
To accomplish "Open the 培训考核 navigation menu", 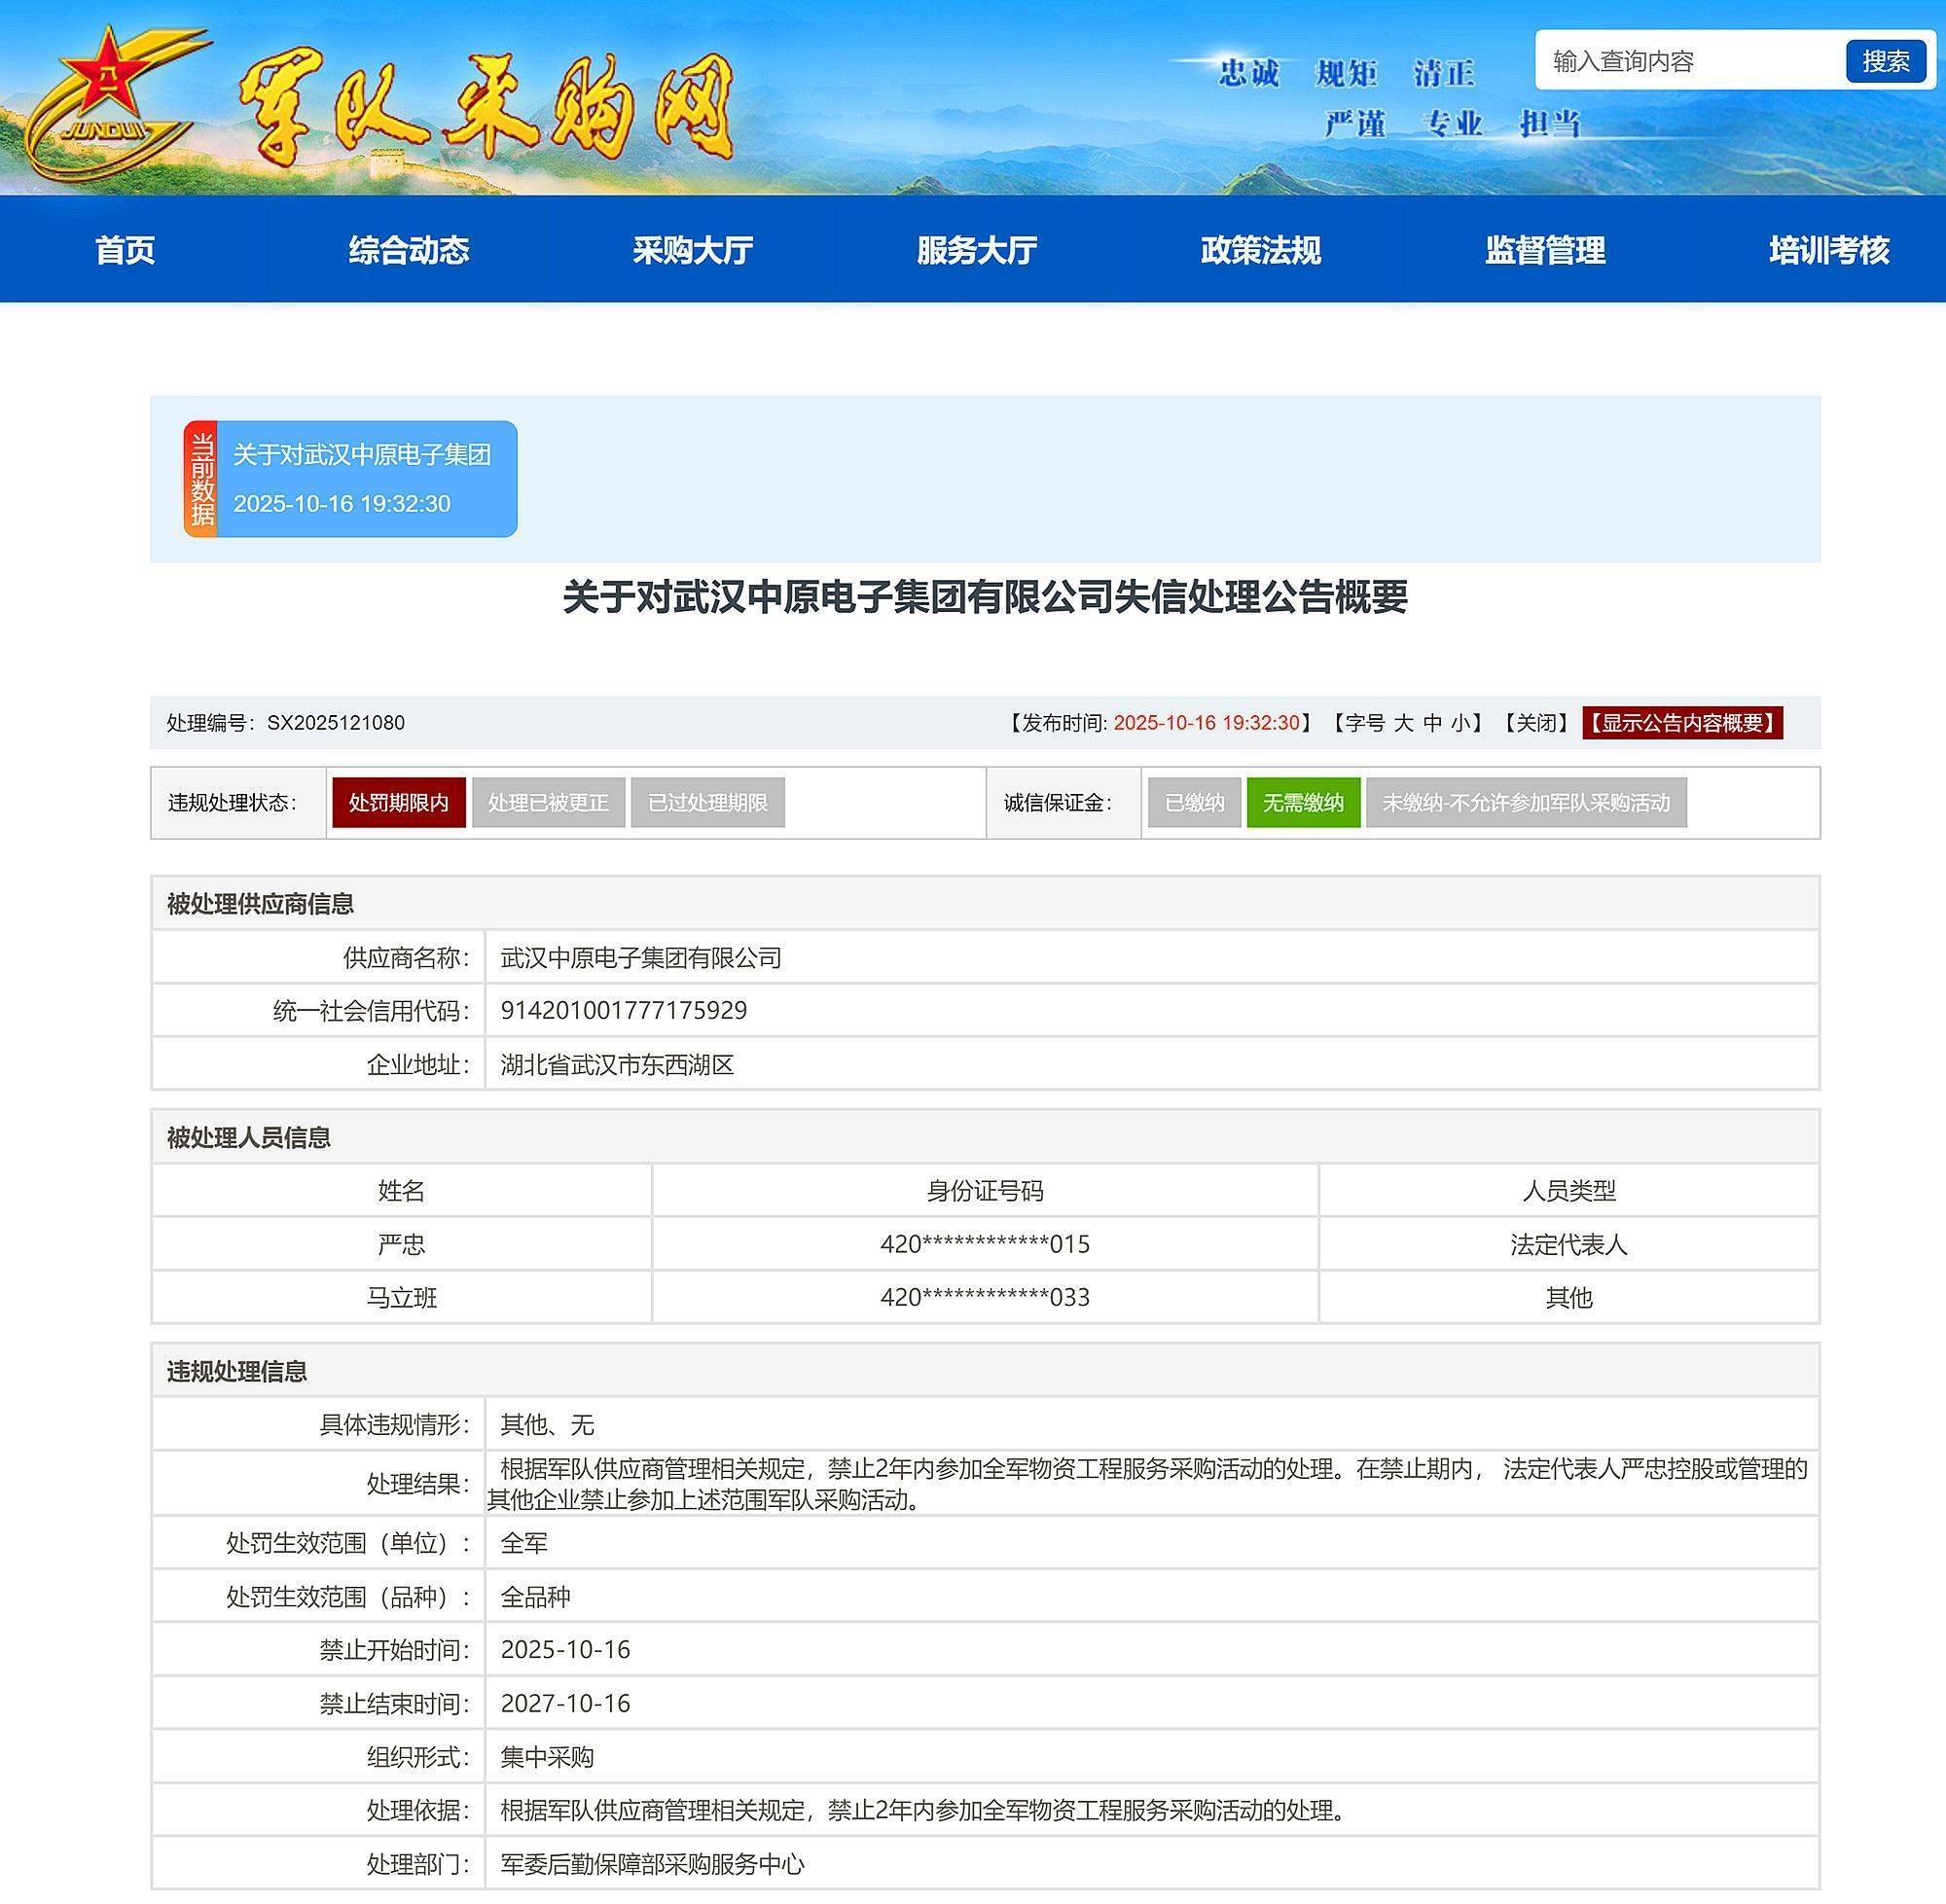I will click(x=1827, y=252).
